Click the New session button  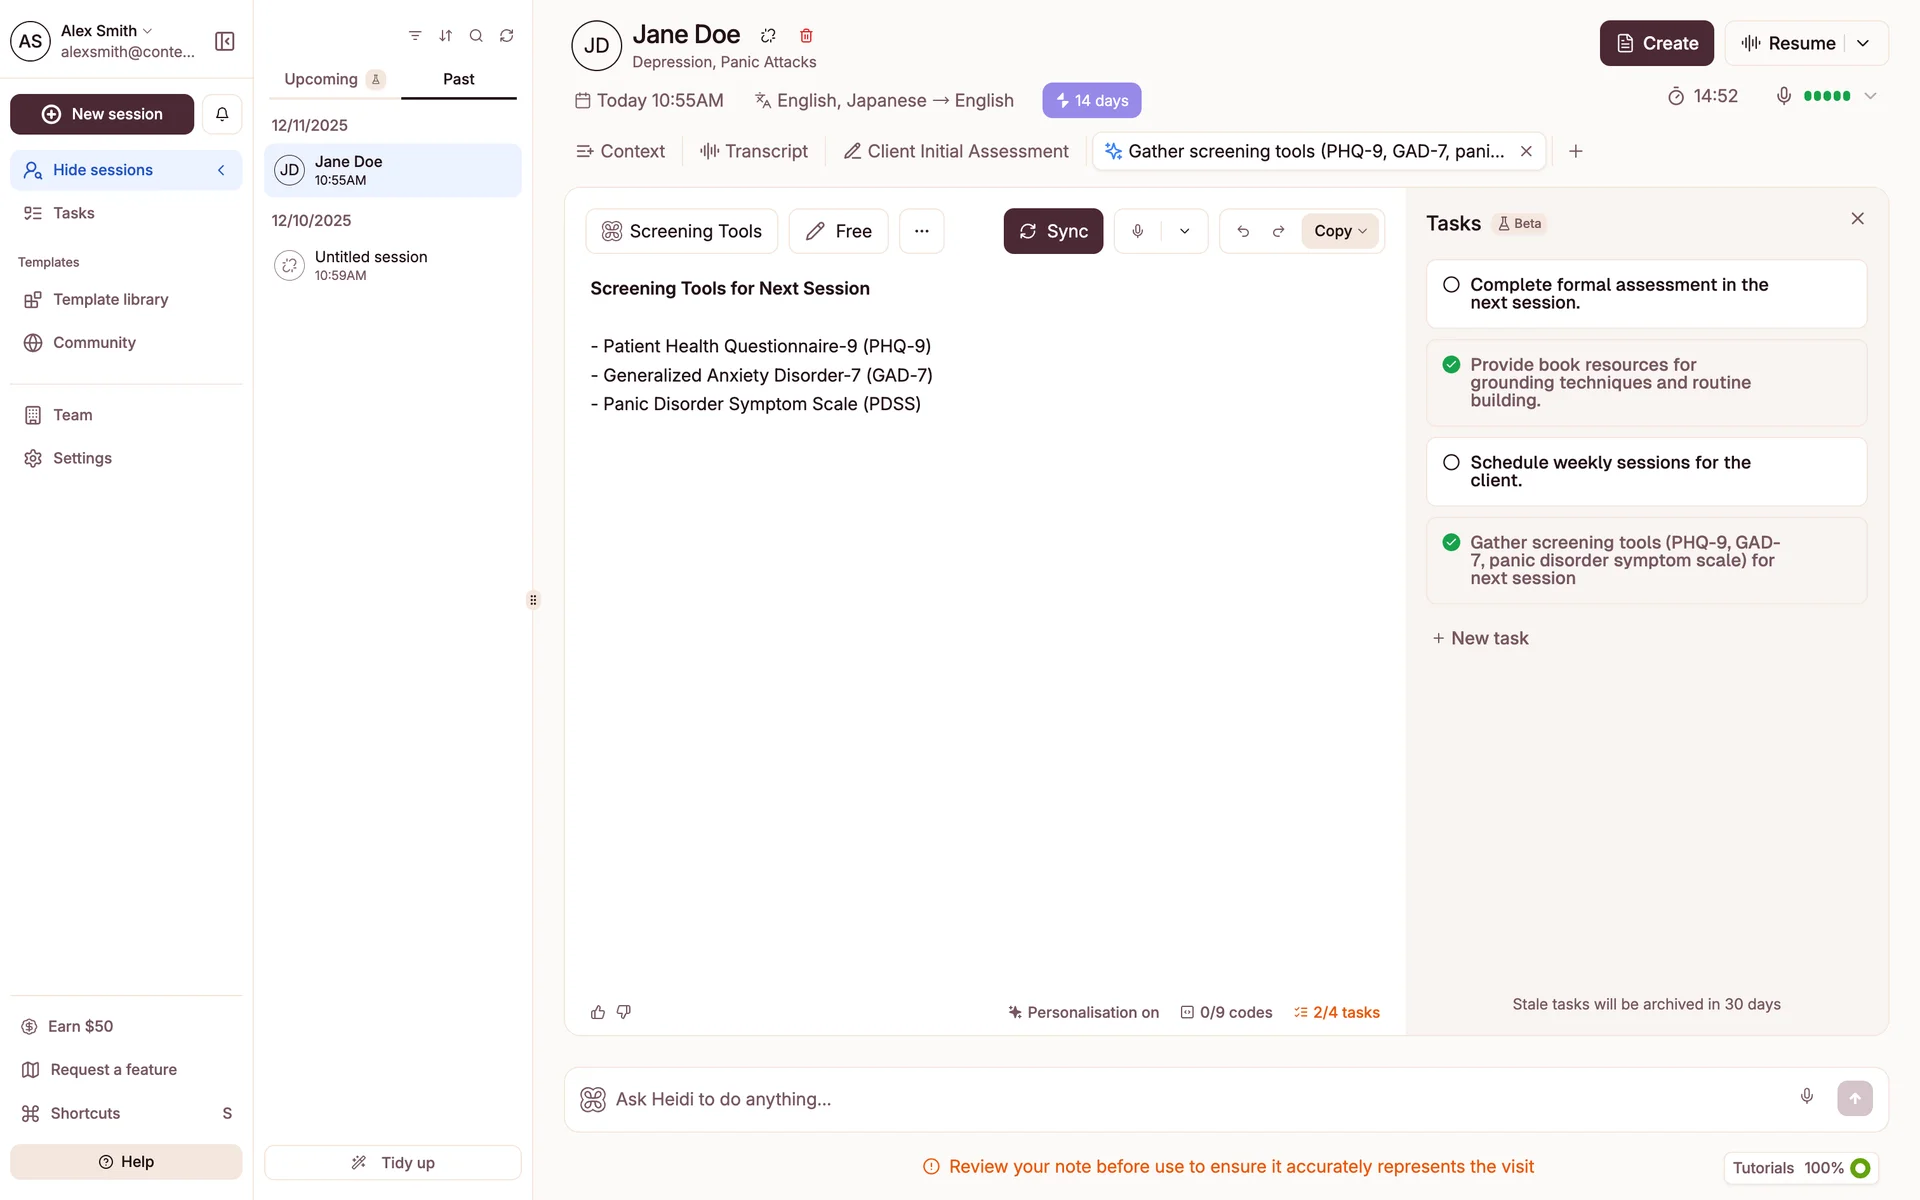click(102, 114)
